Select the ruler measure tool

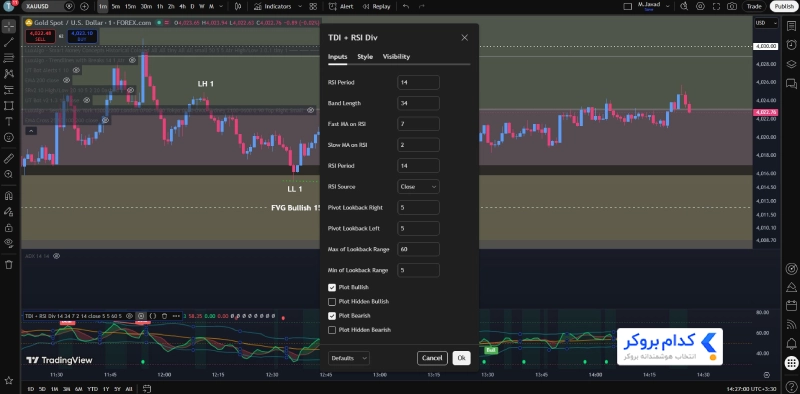(x=9, y=159)
